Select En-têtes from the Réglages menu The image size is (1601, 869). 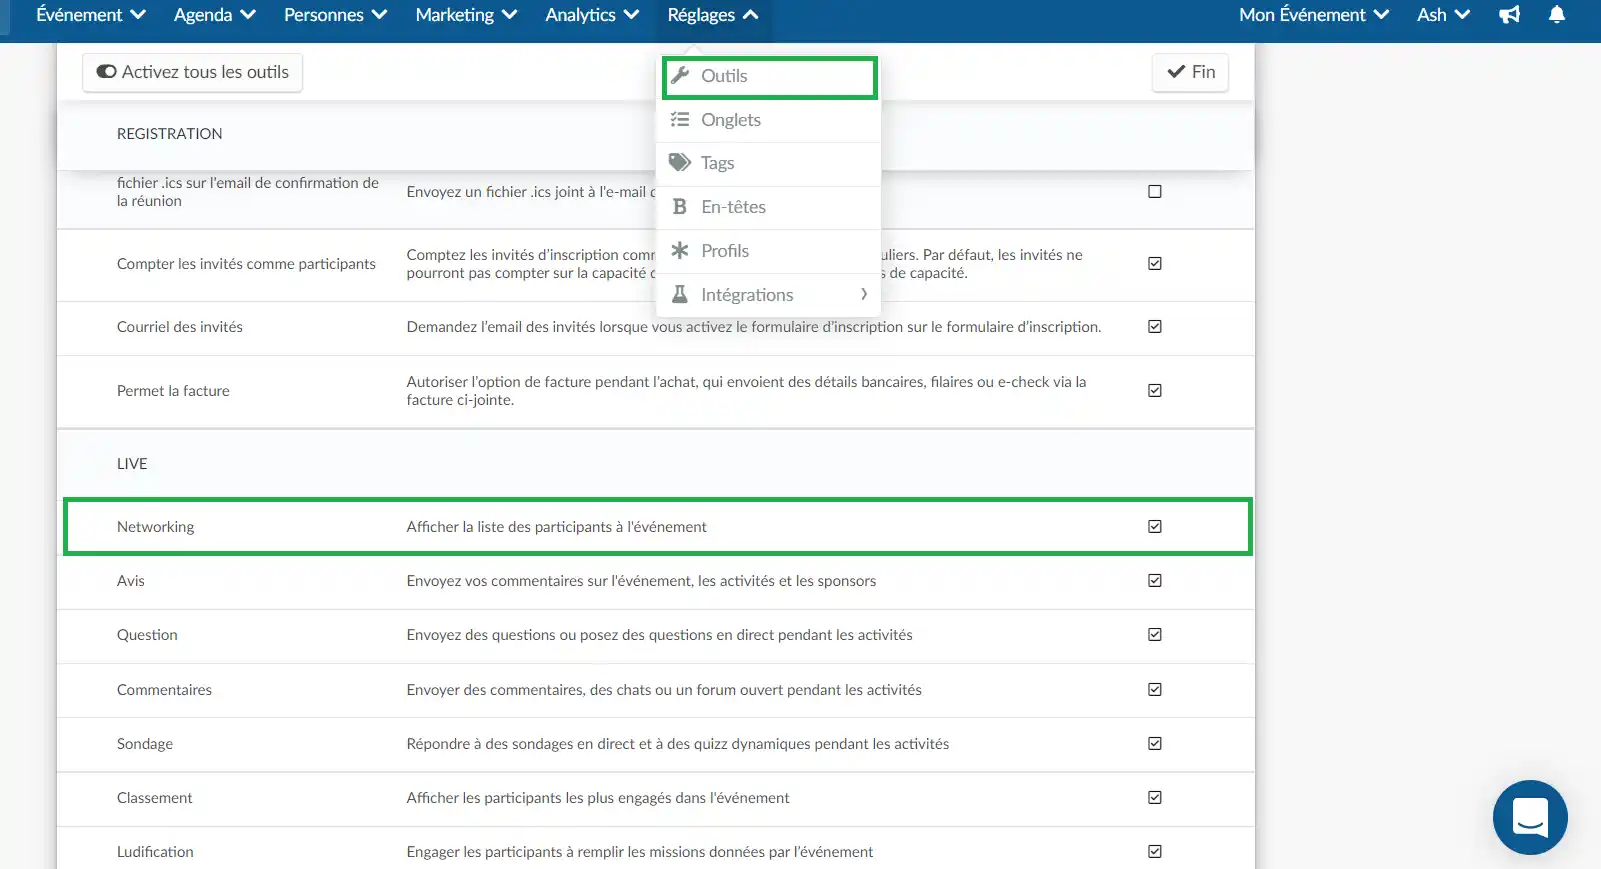[768, 207]
